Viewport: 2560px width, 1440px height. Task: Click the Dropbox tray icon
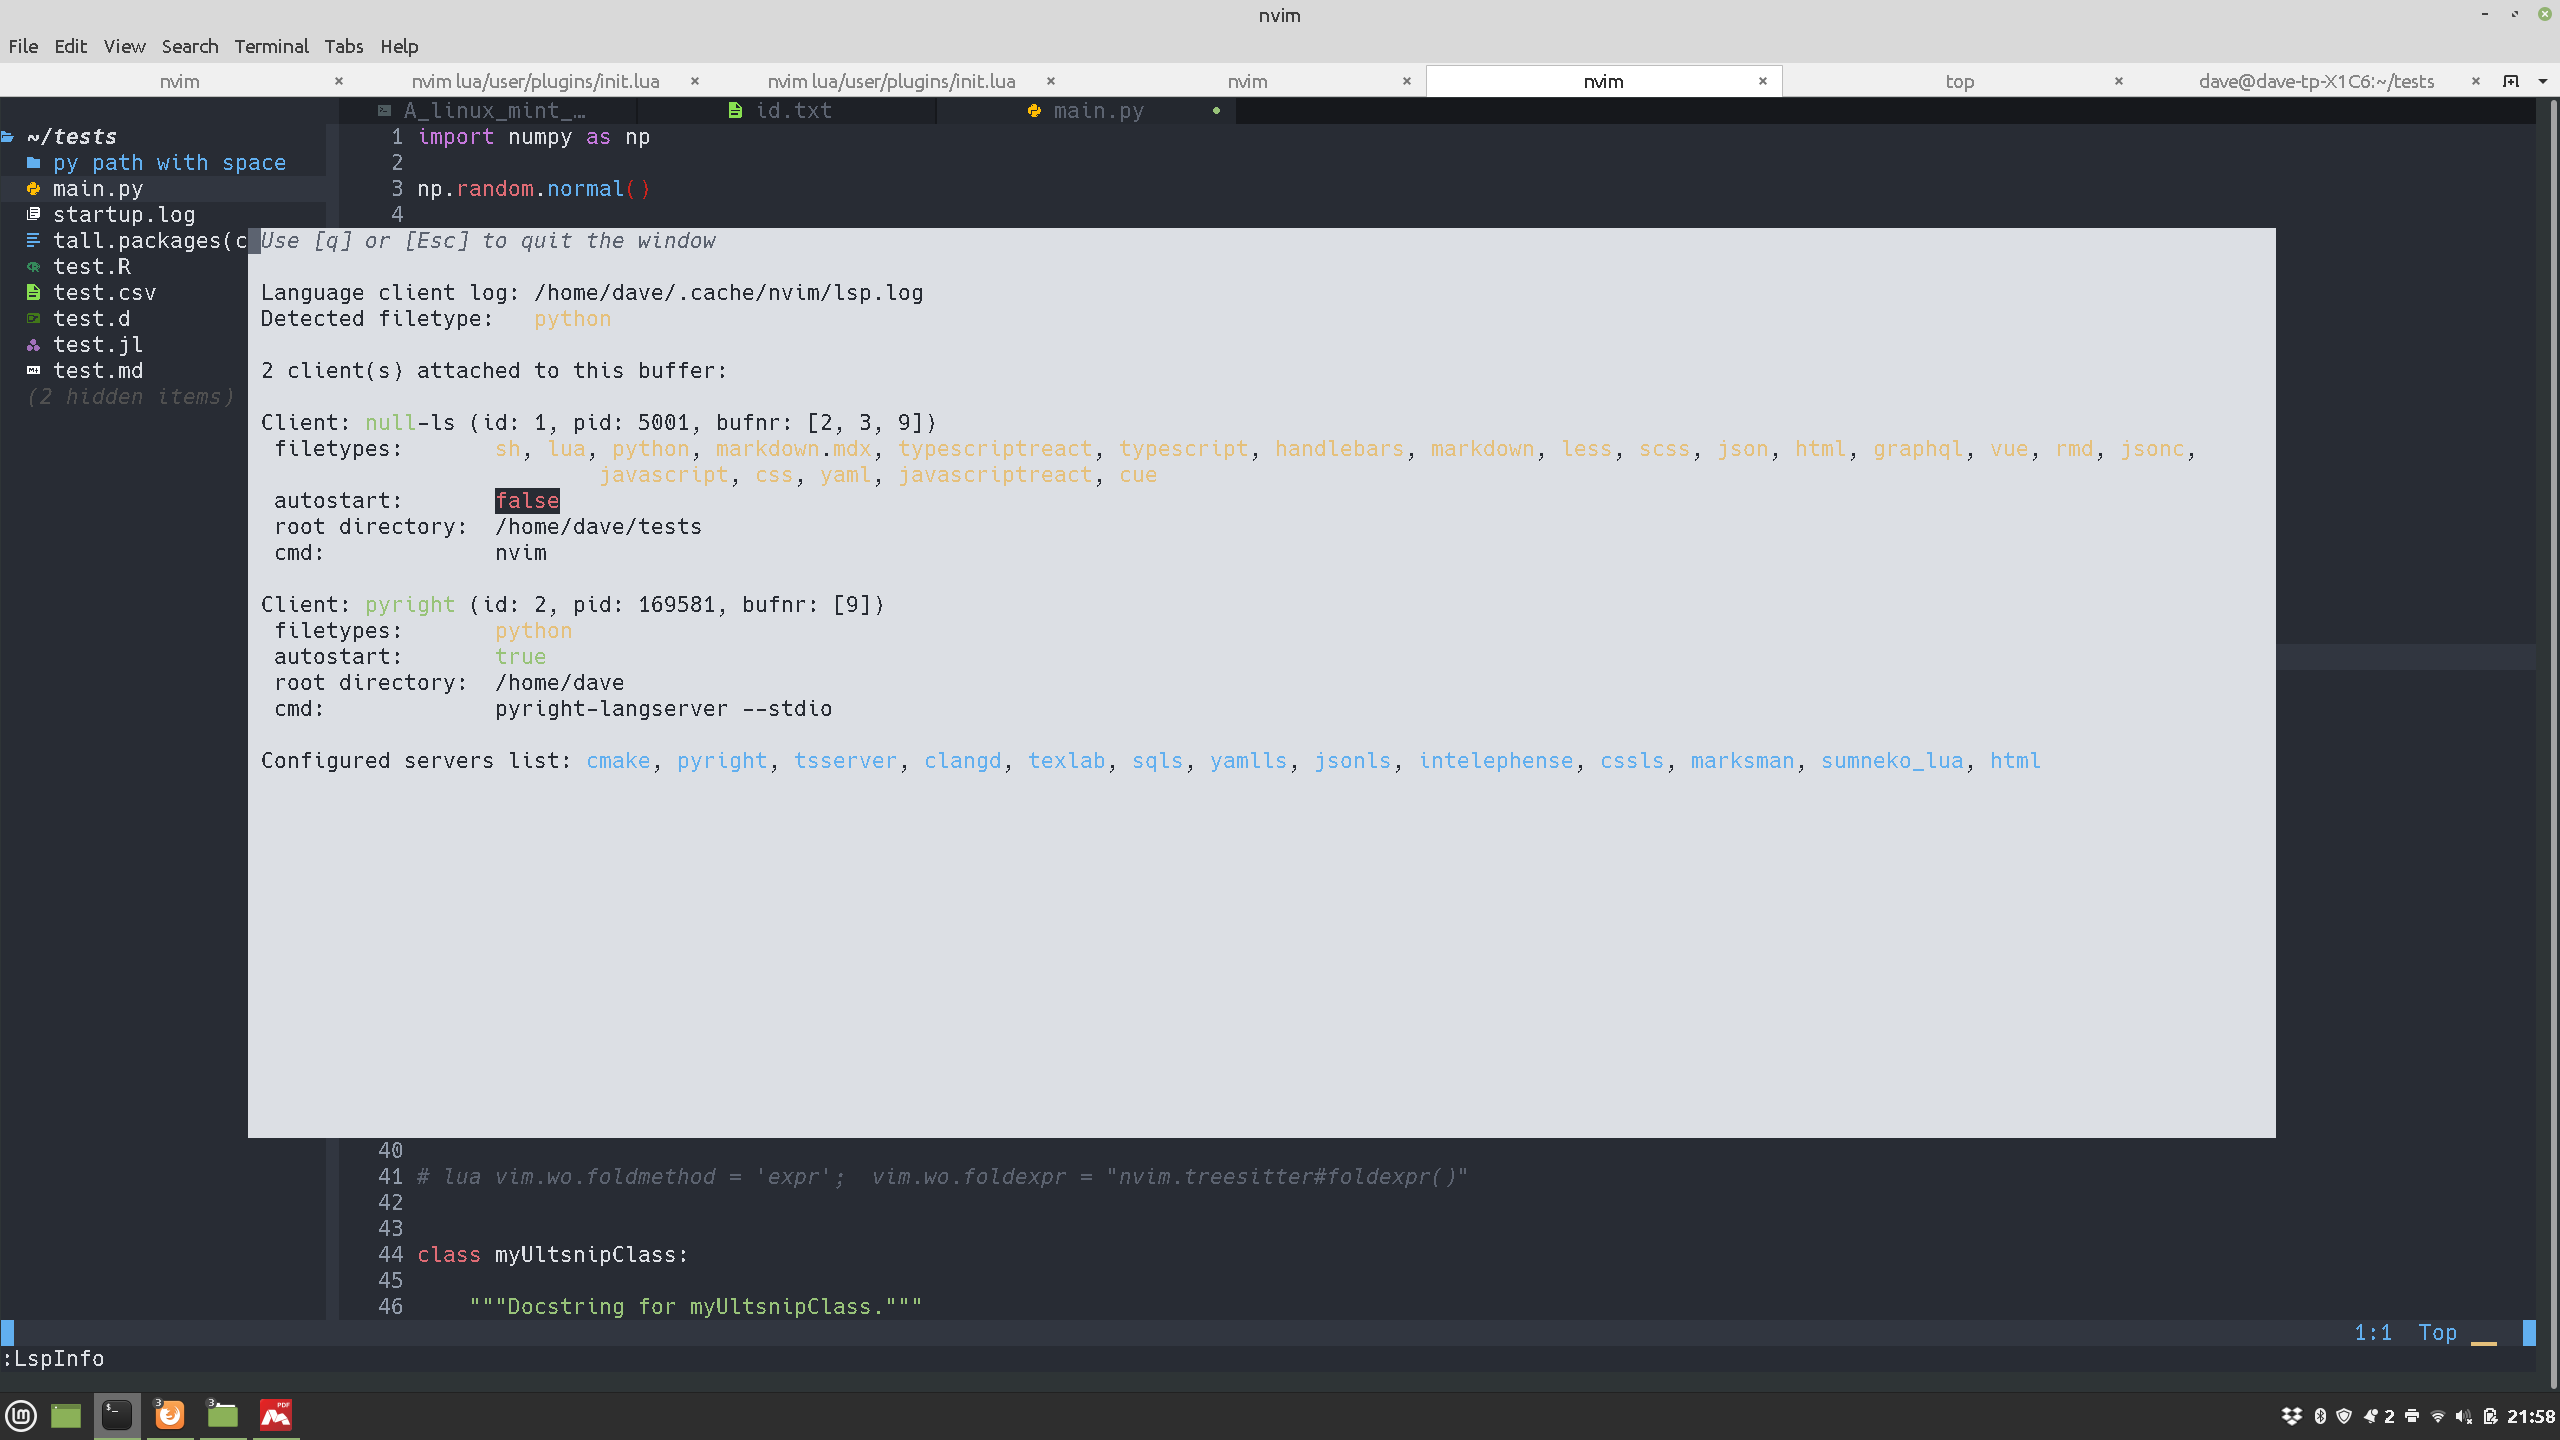click(x=2291, y=1416)
